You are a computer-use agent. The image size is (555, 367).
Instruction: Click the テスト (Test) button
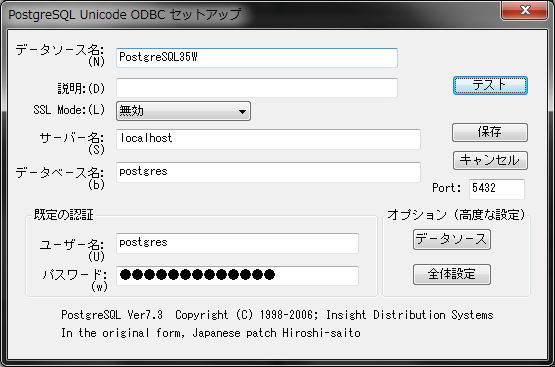click(x=490, y=85)
